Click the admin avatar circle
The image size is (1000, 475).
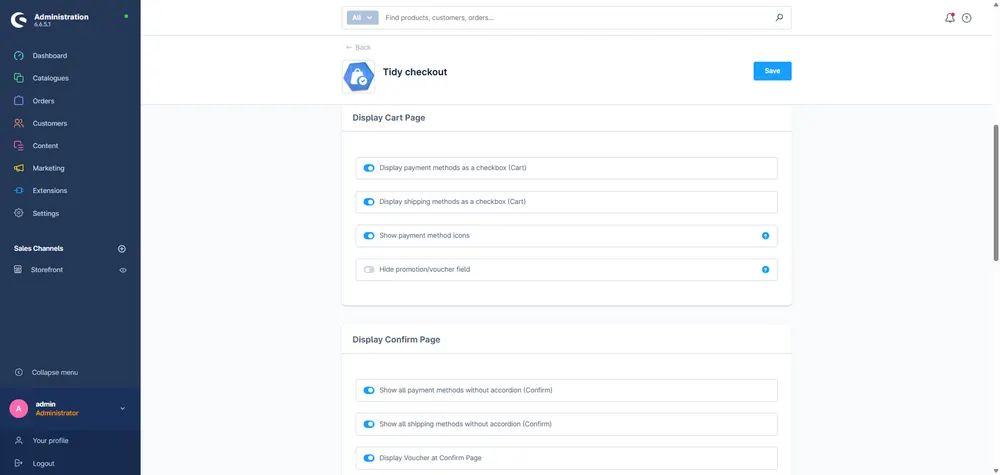18,409
